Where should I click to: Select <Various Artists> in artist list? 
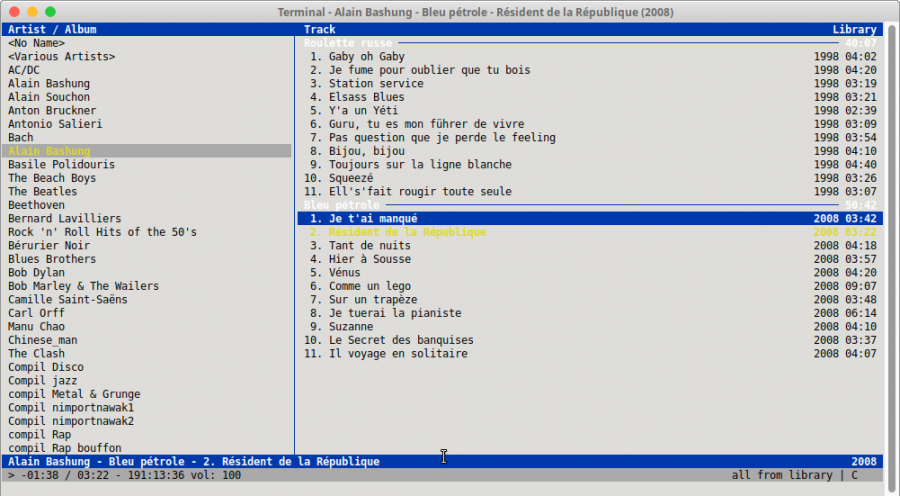tap(61, 57)
